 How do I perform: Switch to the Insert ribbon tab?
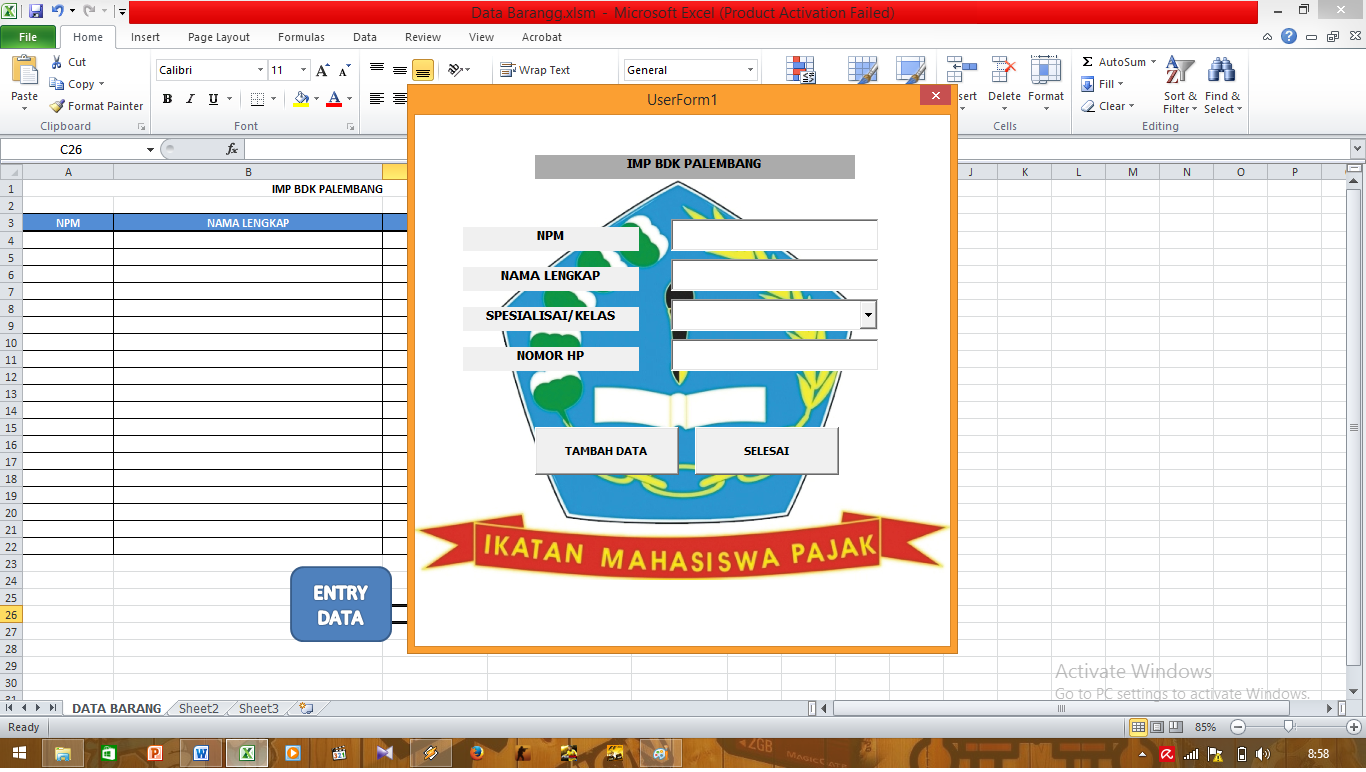pos(145,37)
